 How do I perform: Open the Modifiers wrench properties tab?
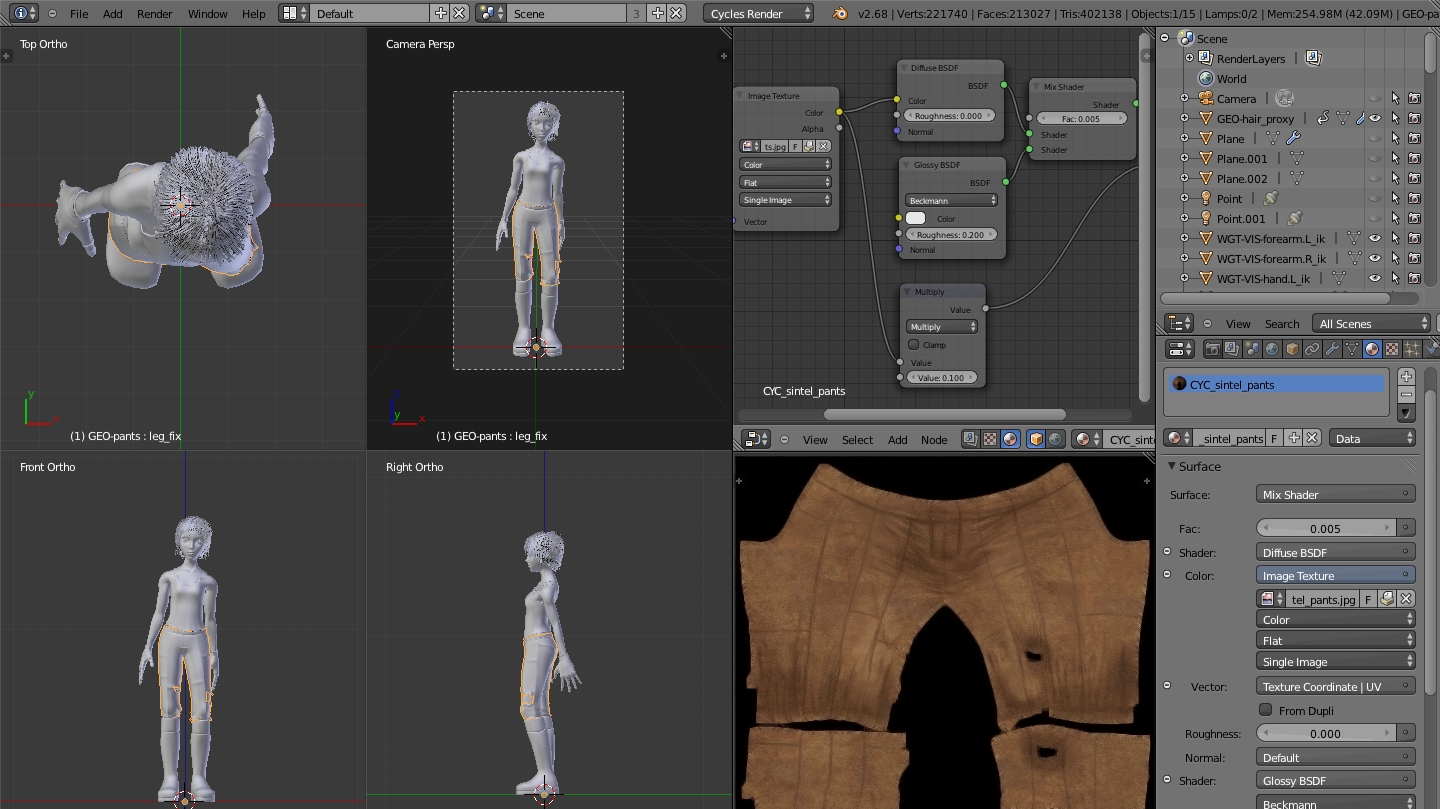[x=1332, y=349]
